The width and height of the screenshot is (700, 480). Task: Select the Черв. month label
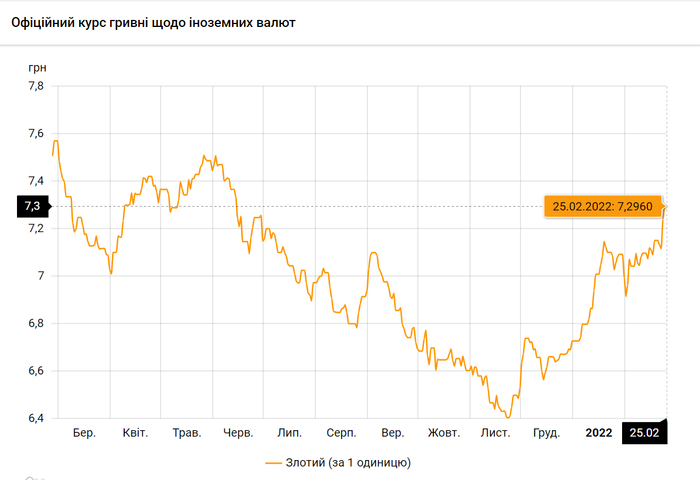coord(238,433)
